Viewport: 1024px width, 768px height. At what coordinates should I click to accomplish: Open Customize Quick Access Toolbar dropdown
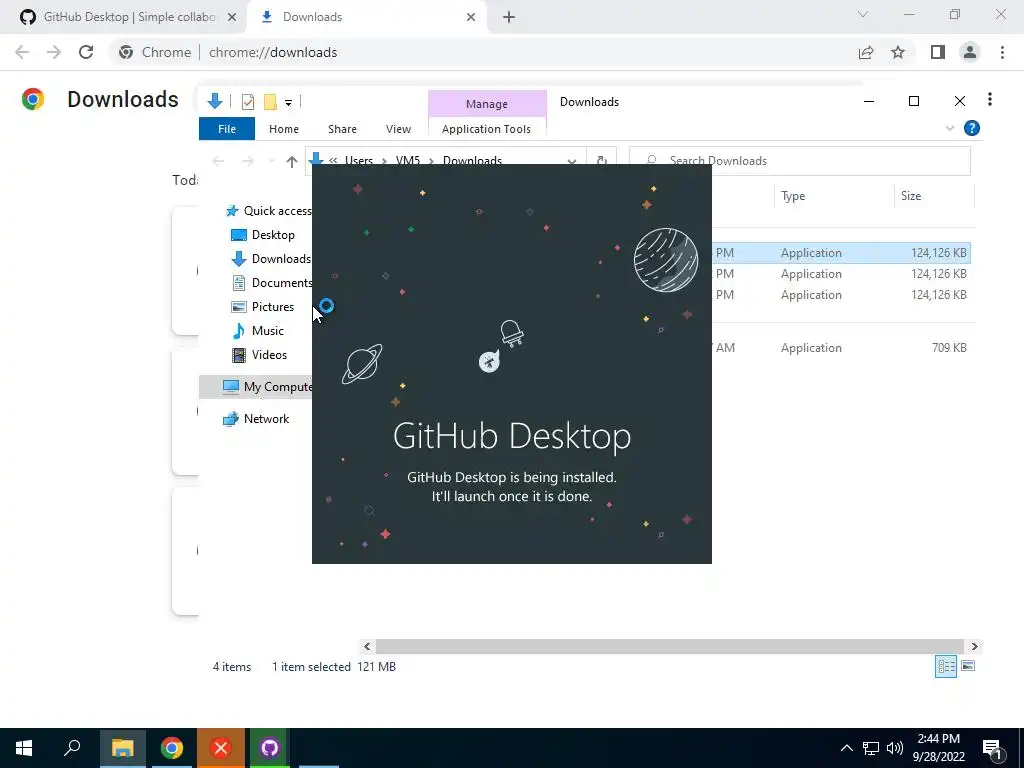[288, 103]
